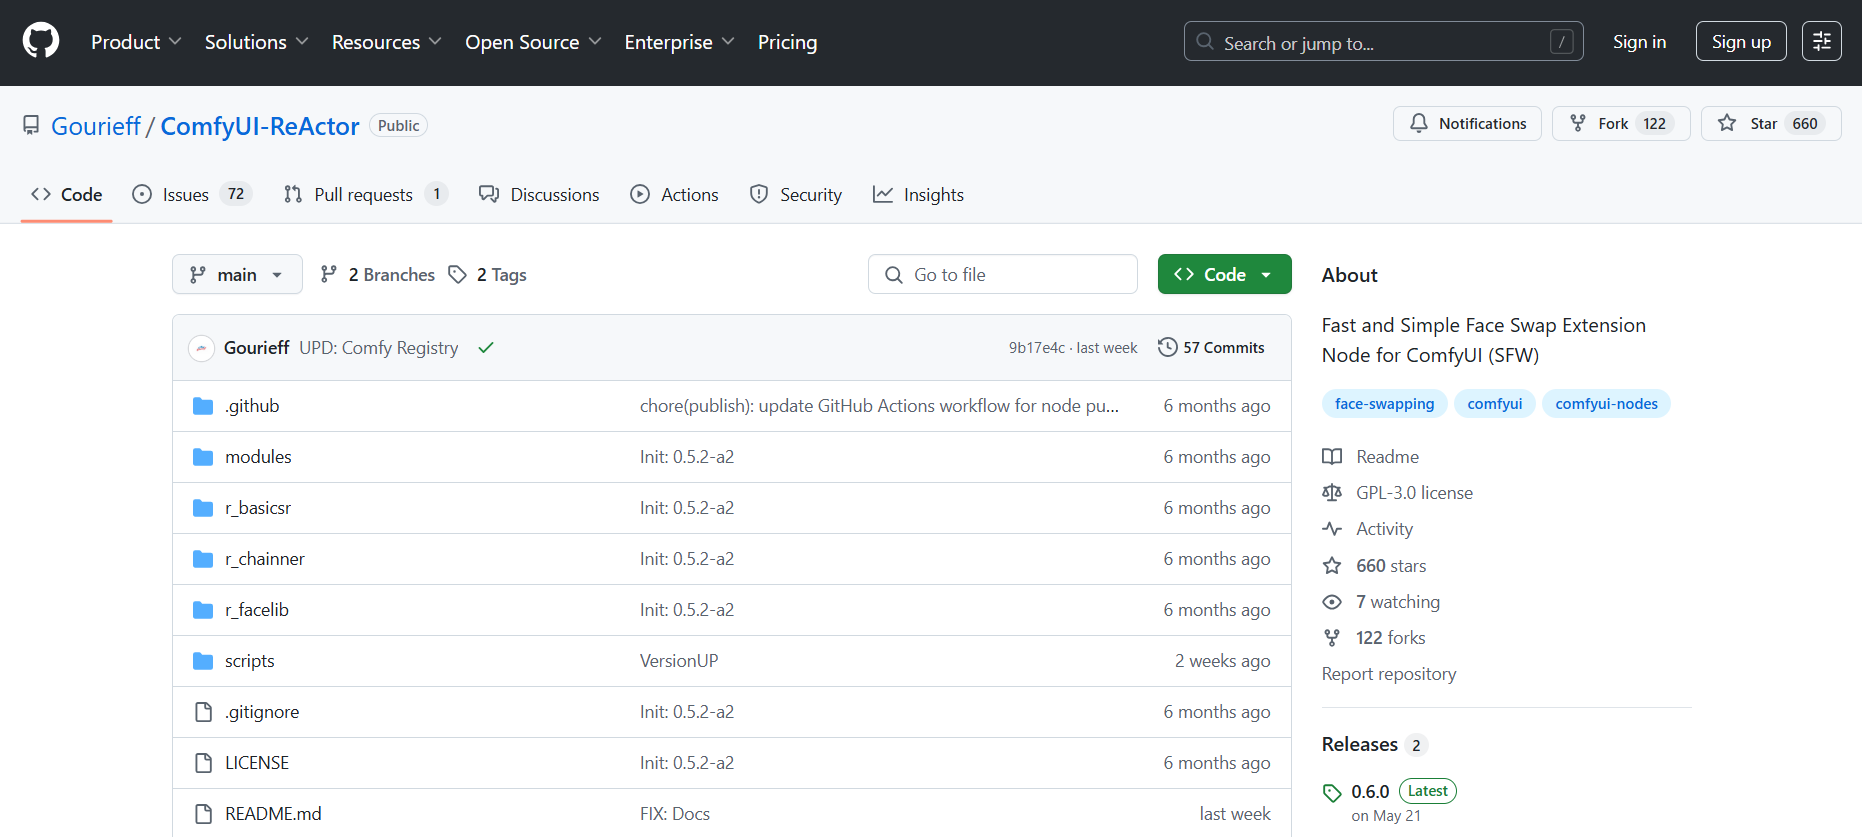Open the scripts folder

tap(250, 660)
